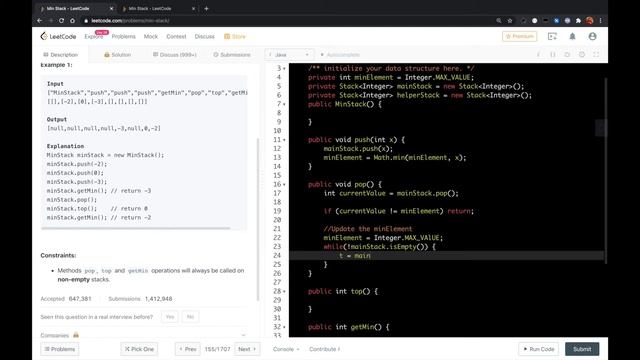Click the browser home icon
640x360 pixels.
pos(72,20)
